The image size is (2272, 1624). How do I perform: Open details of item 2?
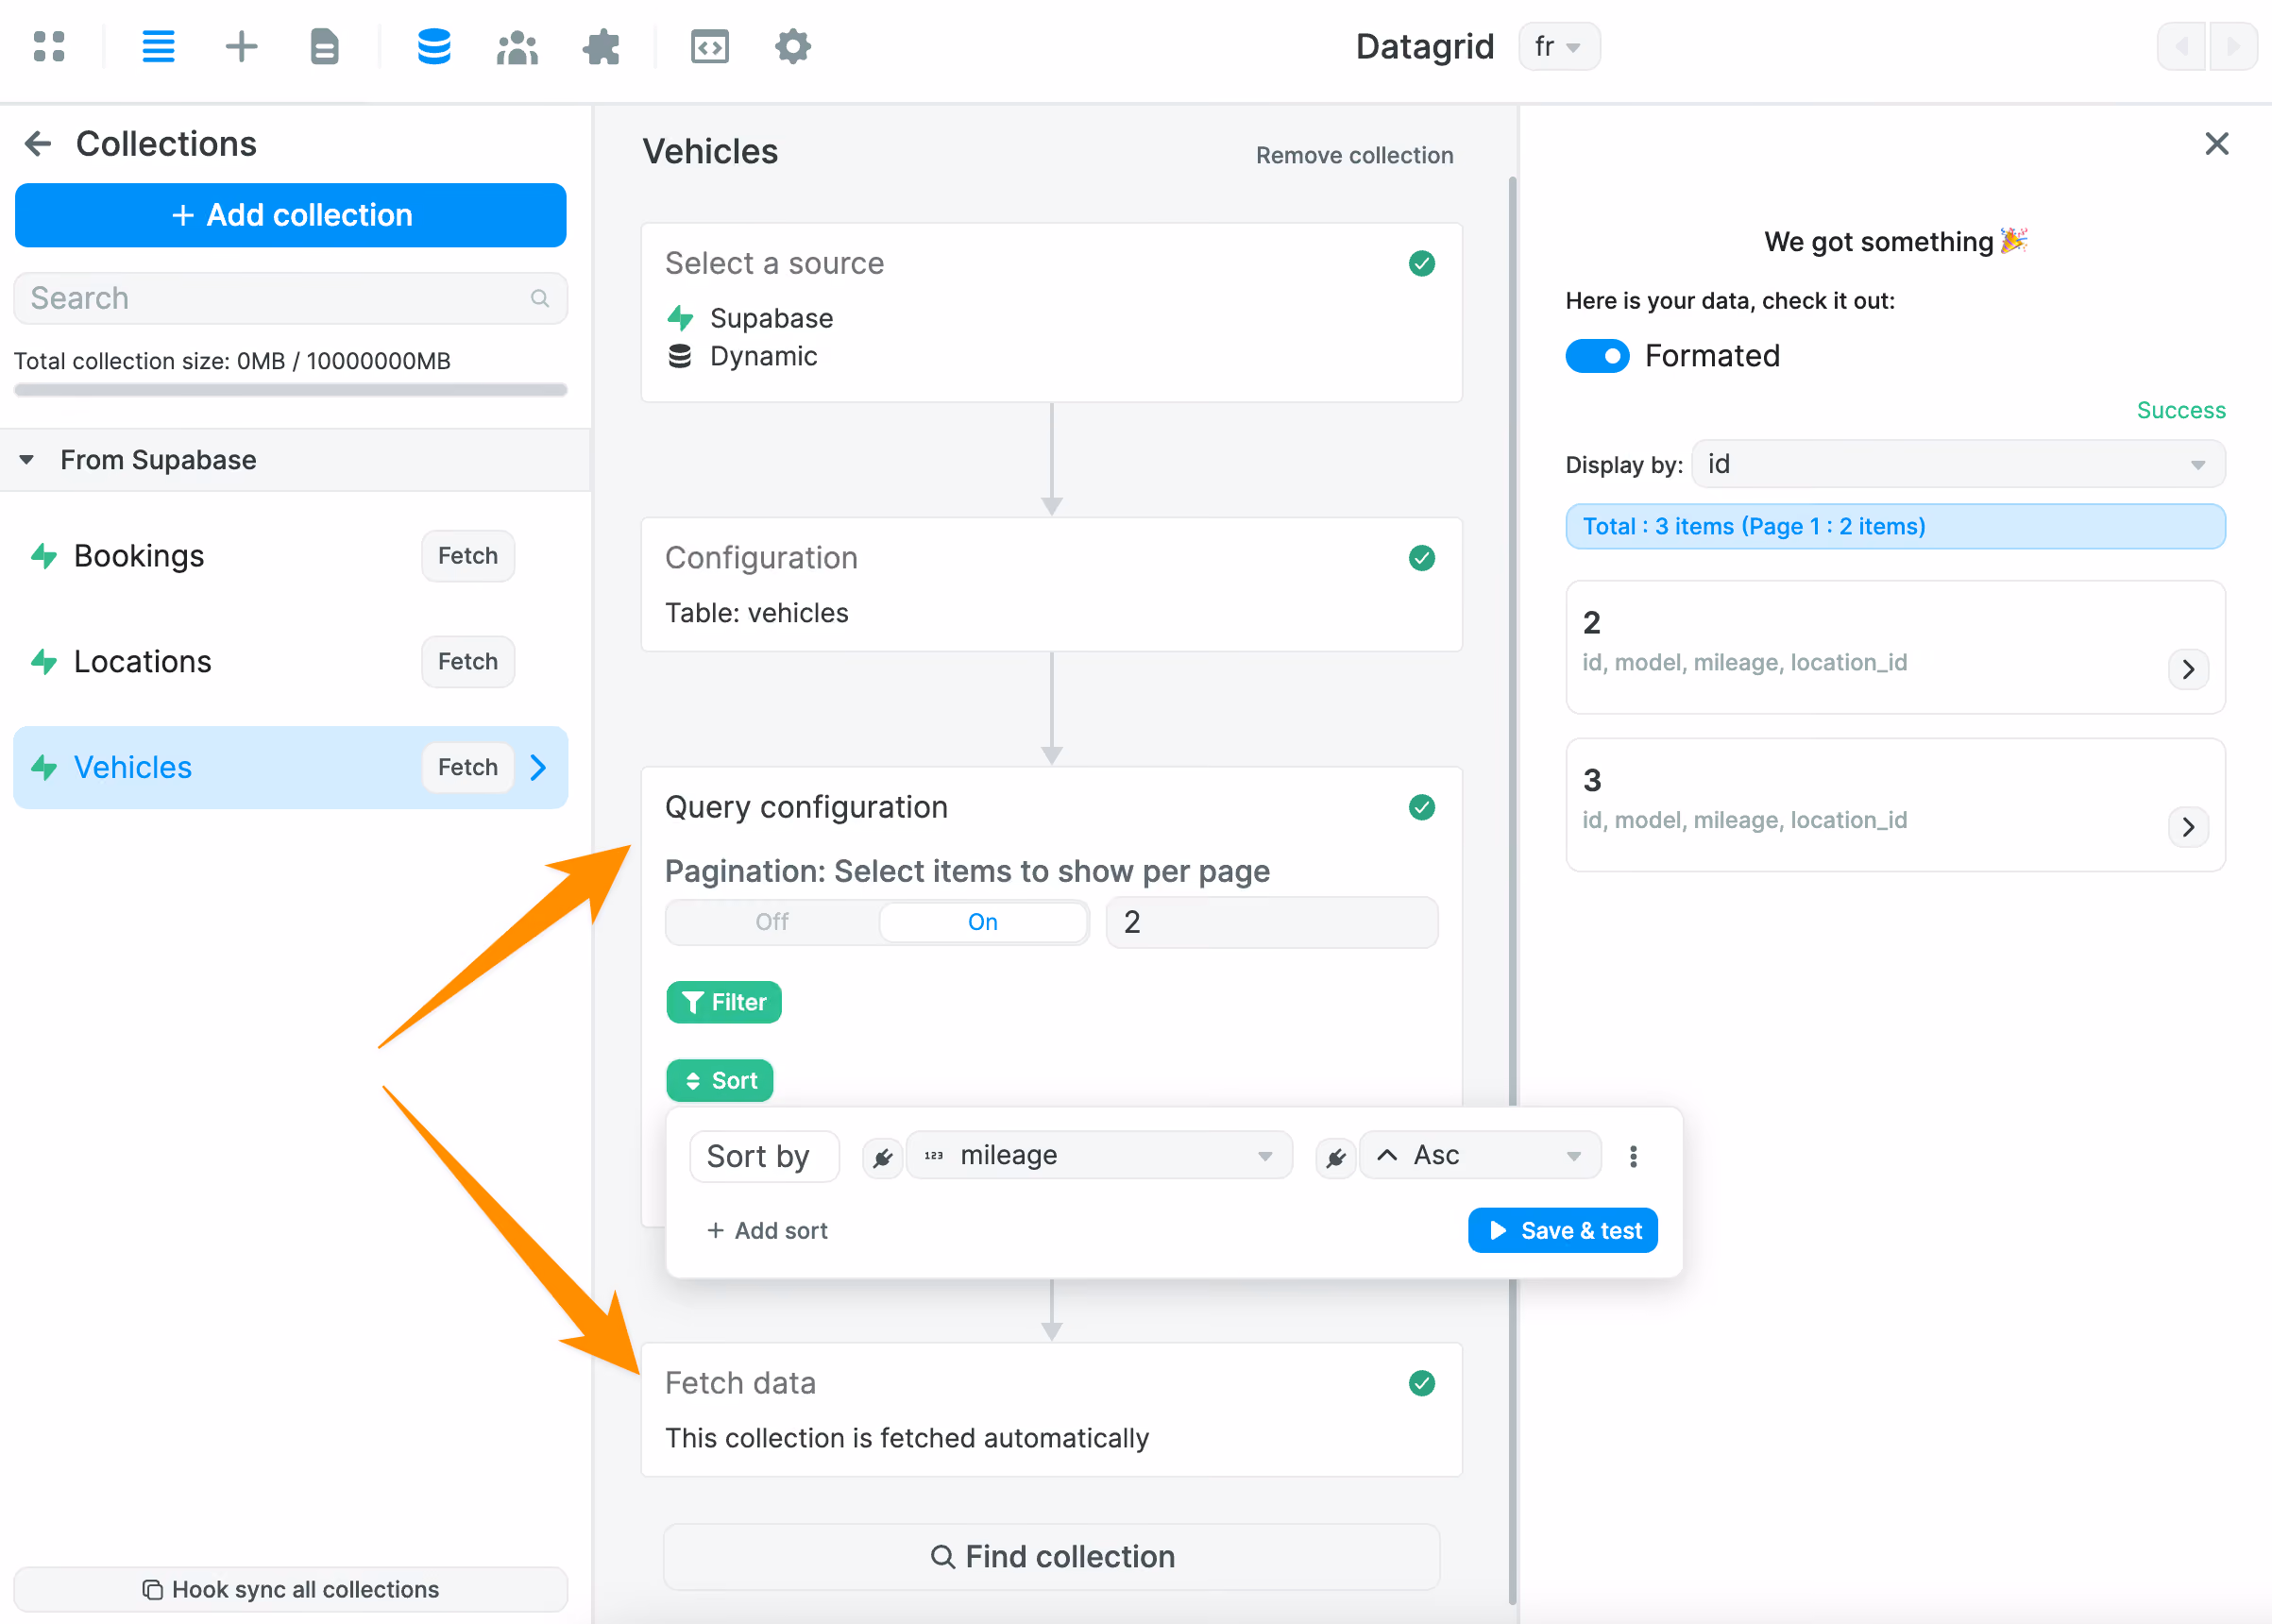[2188, 669]
